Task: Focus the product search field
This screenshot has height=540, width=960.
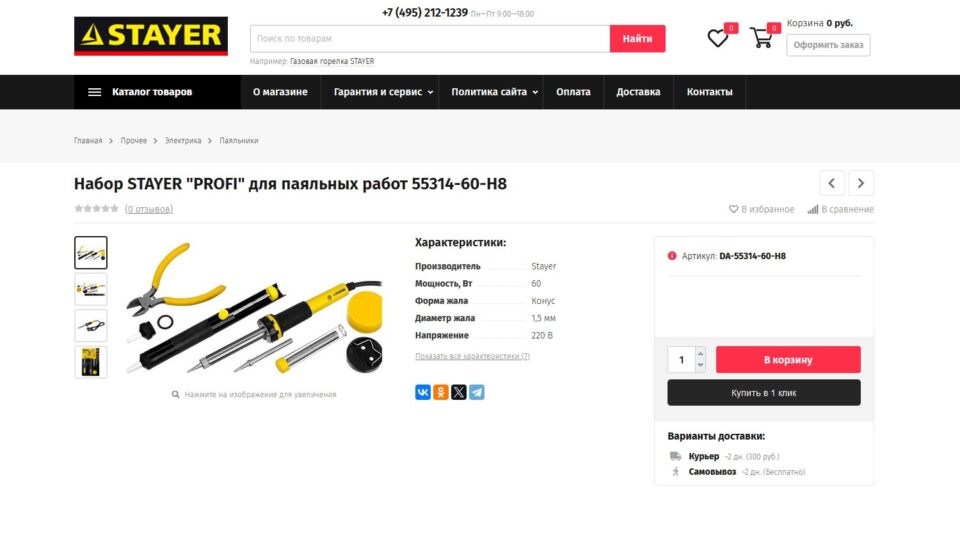Action: [430, 39]
